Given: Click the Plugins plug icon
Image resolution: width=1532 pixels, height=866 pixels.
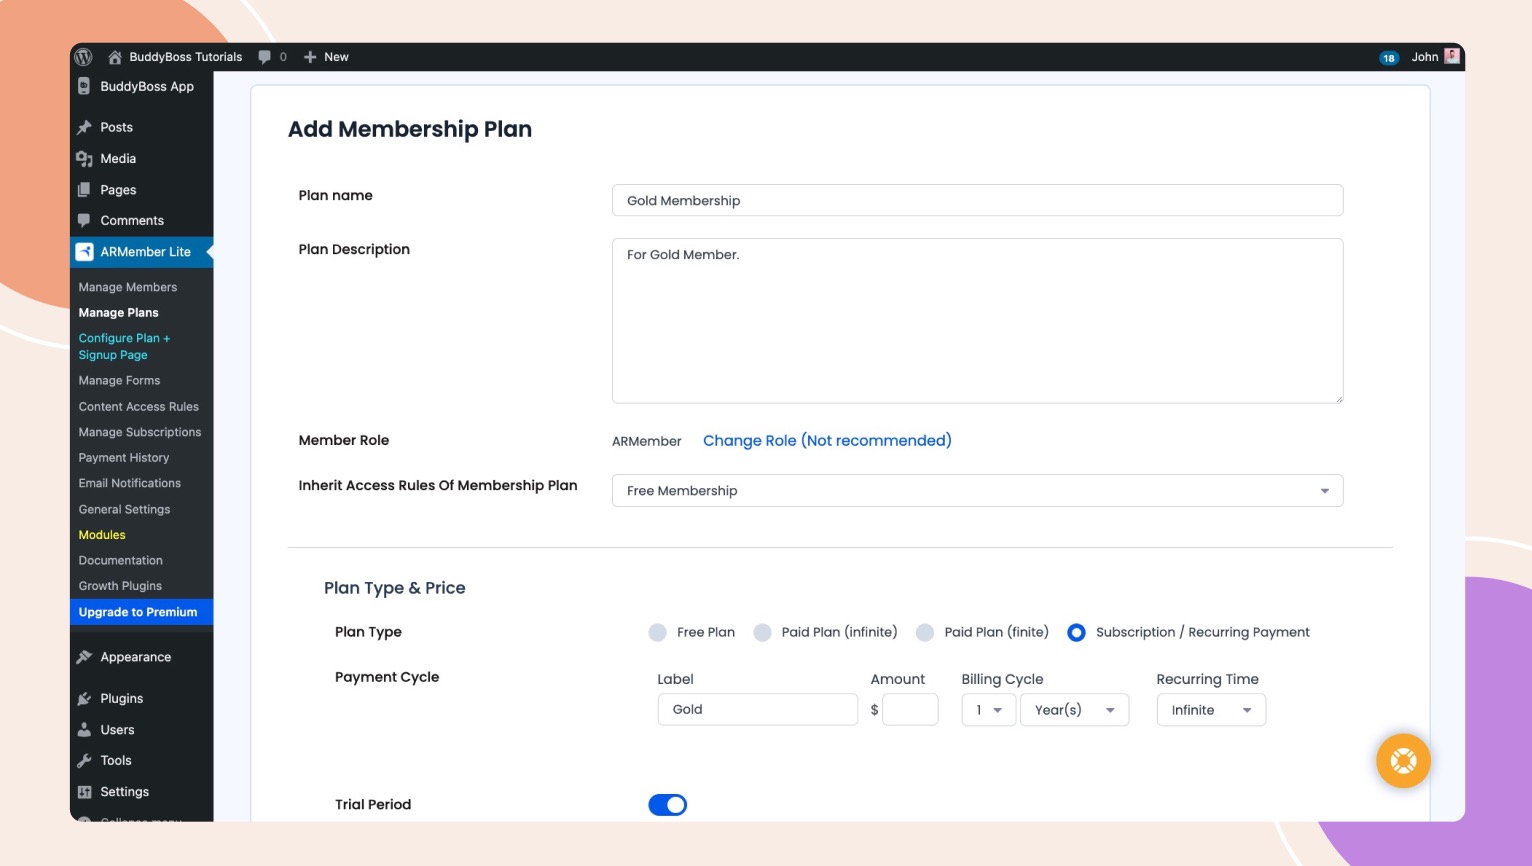Looking at the screenshot, I should click(x=84, y=699).
